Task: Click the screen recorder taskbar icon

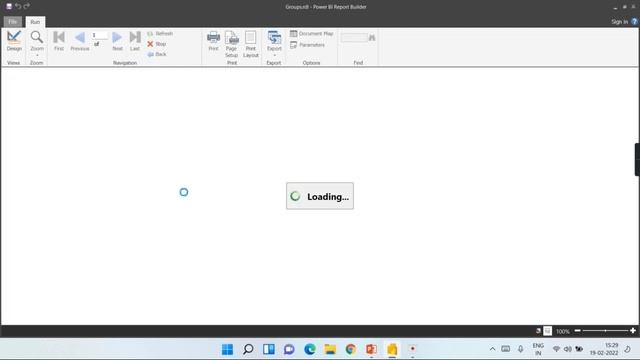Action: point(412,349)
